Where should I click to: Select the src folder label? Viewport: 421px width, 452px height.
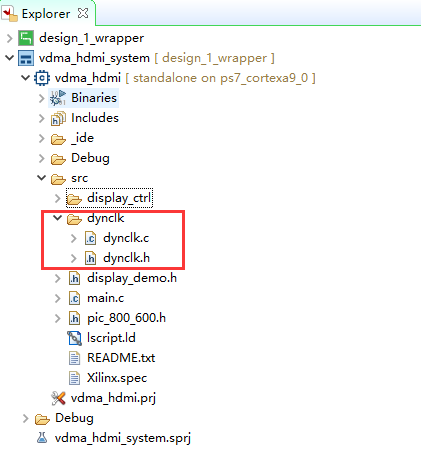coord(79,178)
